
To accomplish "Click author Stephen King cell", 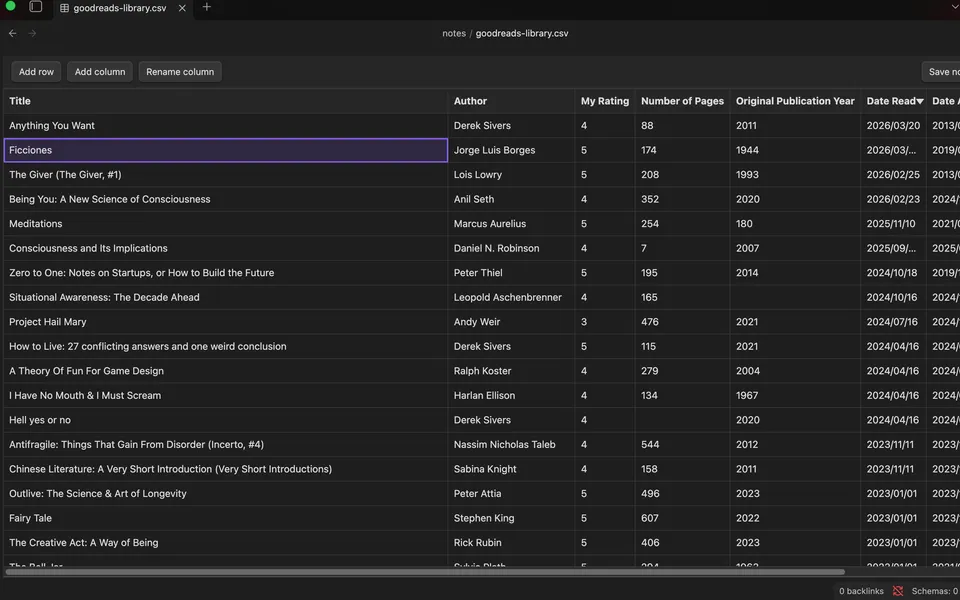I will [x=511, y=517].
